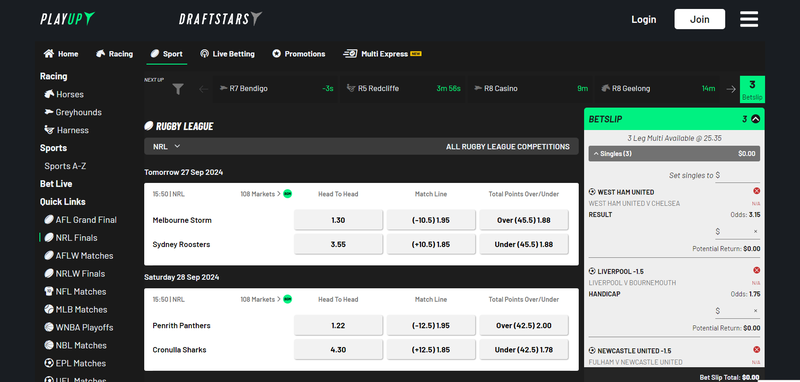Open the 3 Betslip counter button
800x382 pixels.
[752, 89]
